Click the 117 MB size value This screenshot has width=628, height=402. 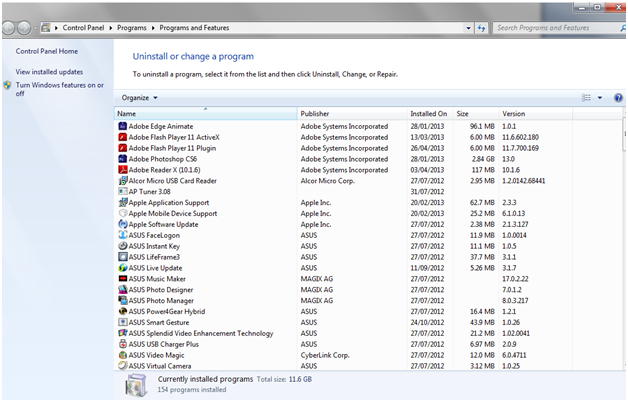coord(483,170)
